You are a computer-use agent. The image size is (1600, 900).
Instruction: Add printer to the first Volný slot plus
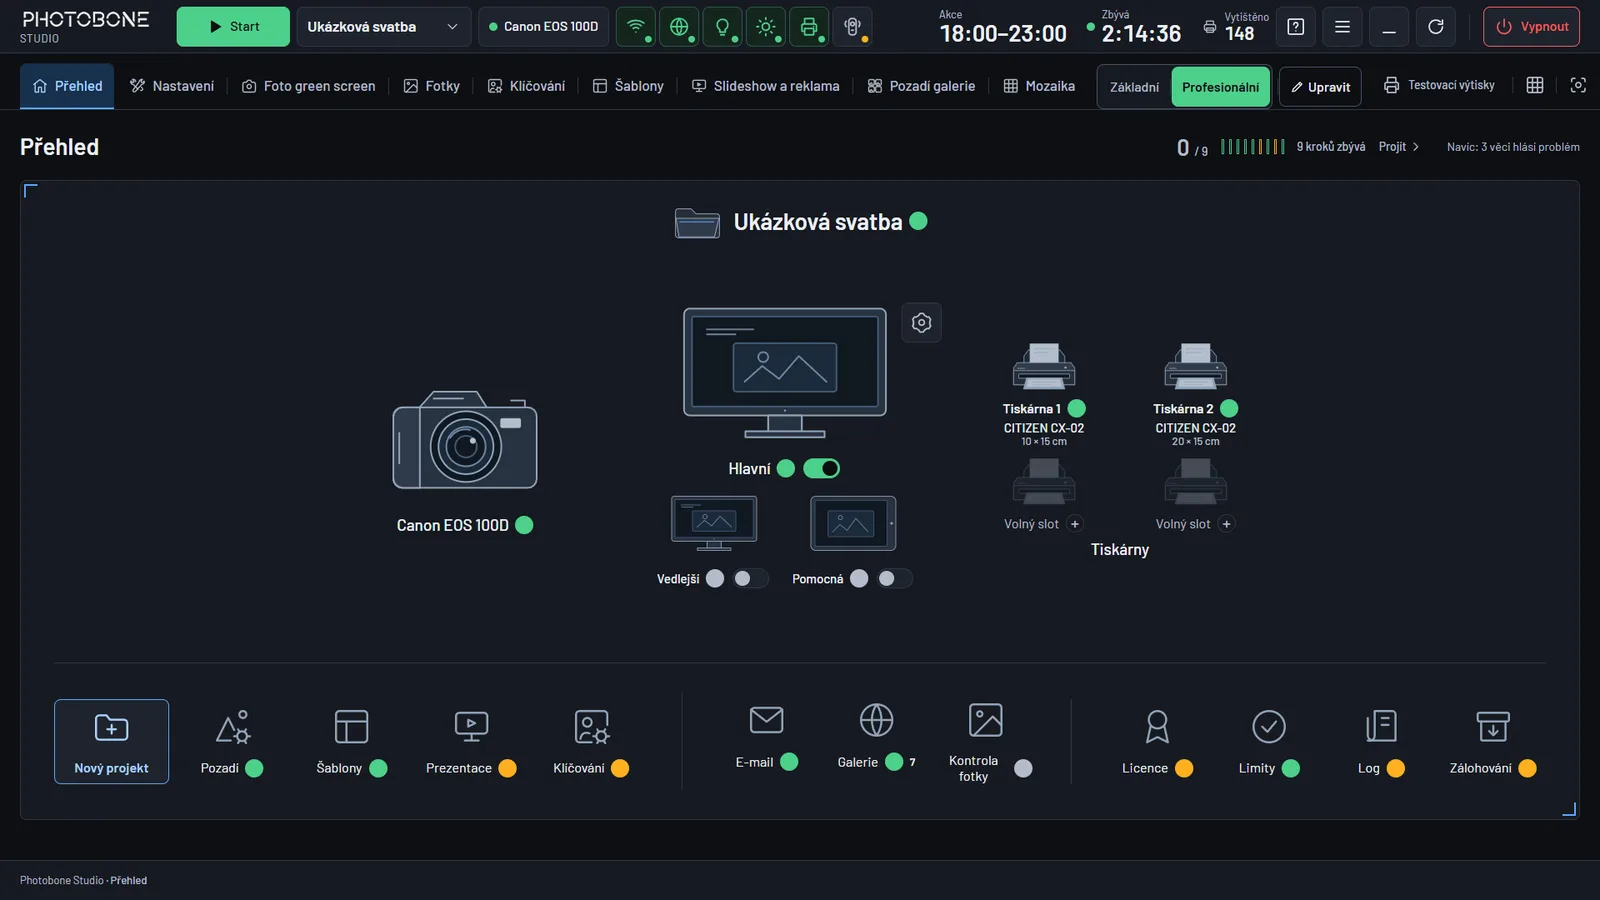pos(1075,524)
